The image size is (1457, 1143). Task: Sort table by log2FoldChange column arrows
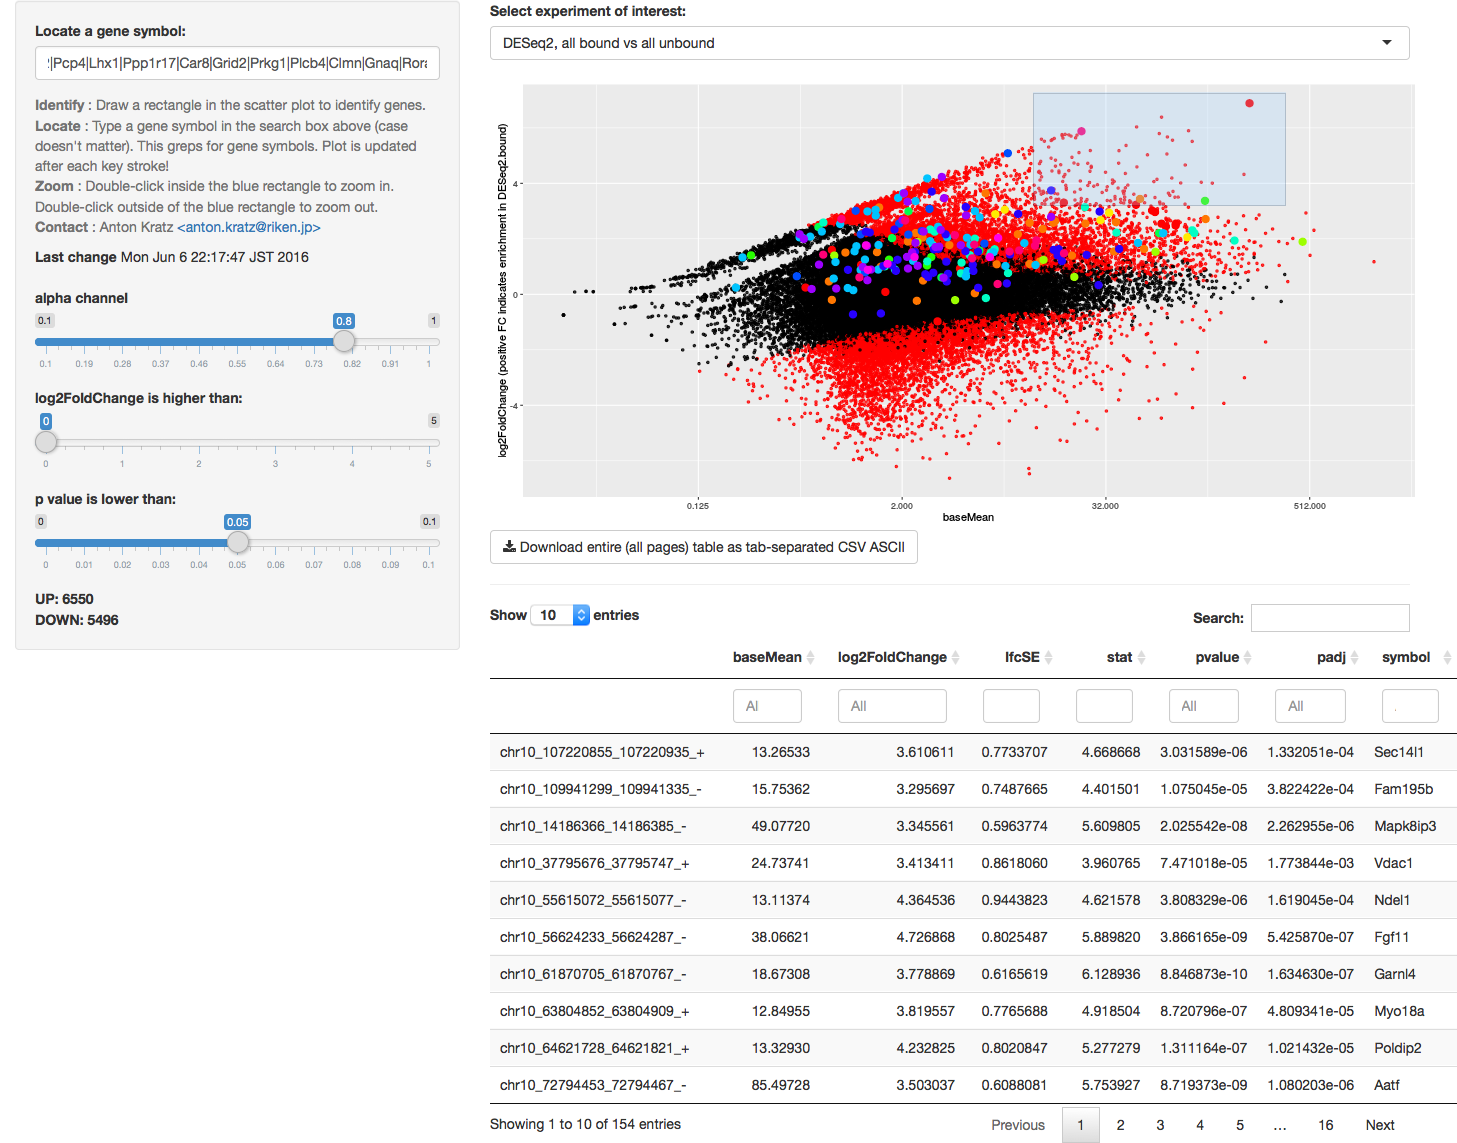(x=956, y=657)
